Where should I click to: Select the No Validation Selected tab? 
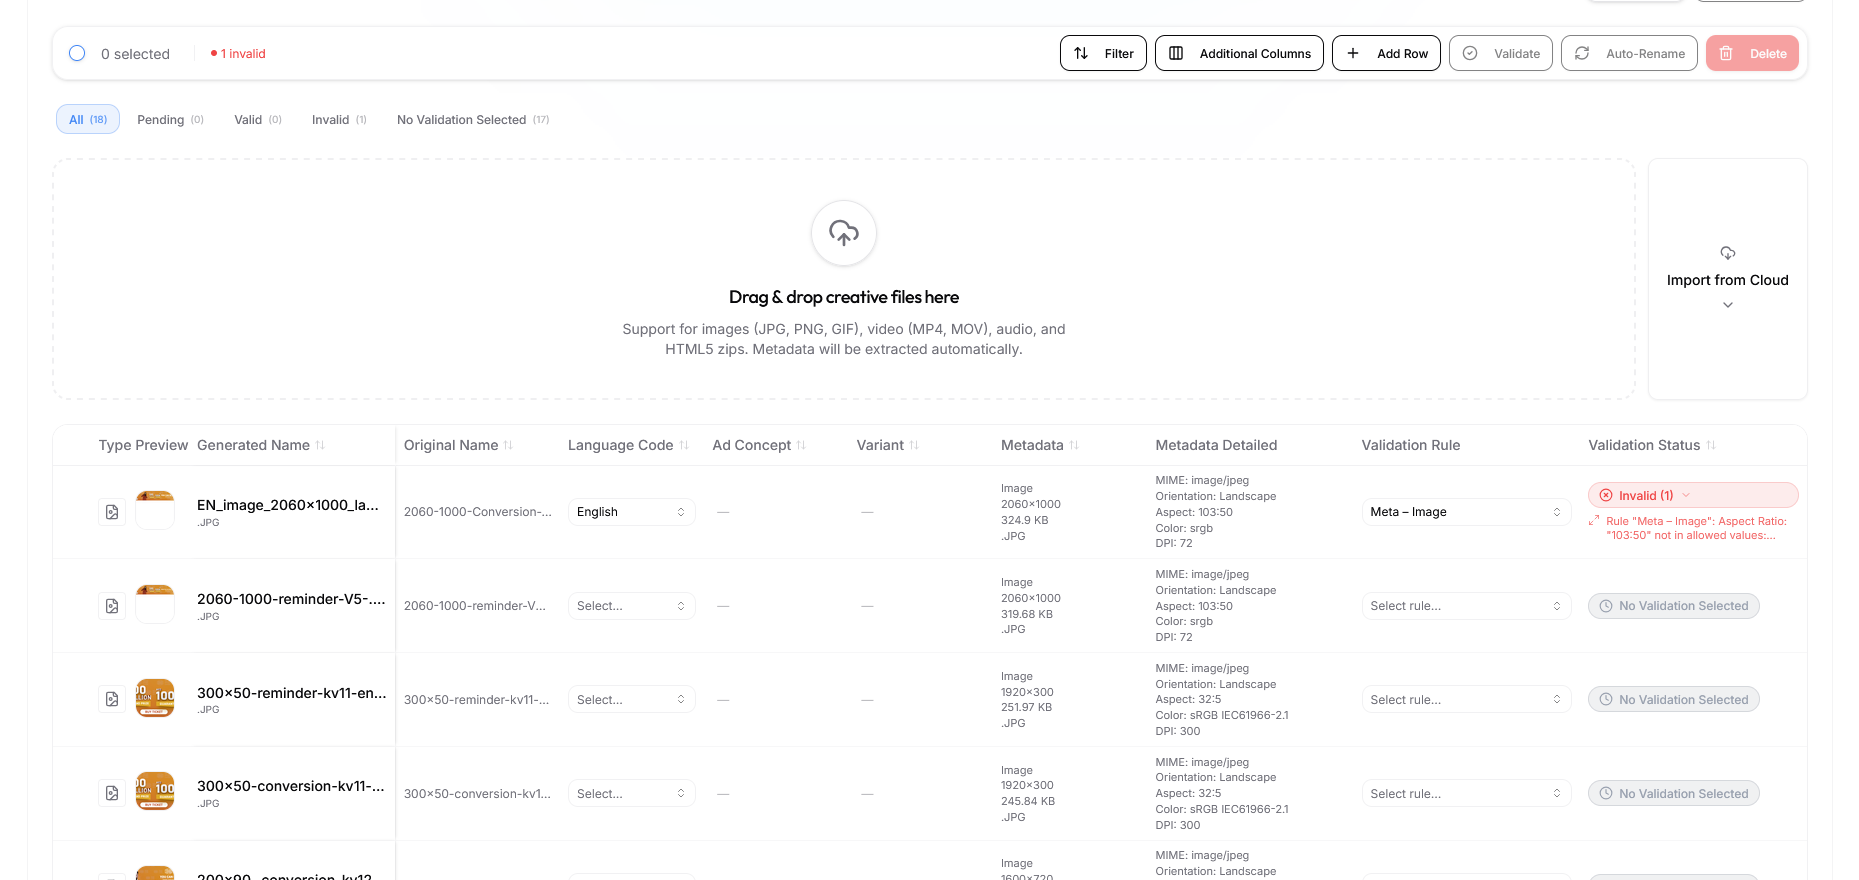click(x=473, y=120)
